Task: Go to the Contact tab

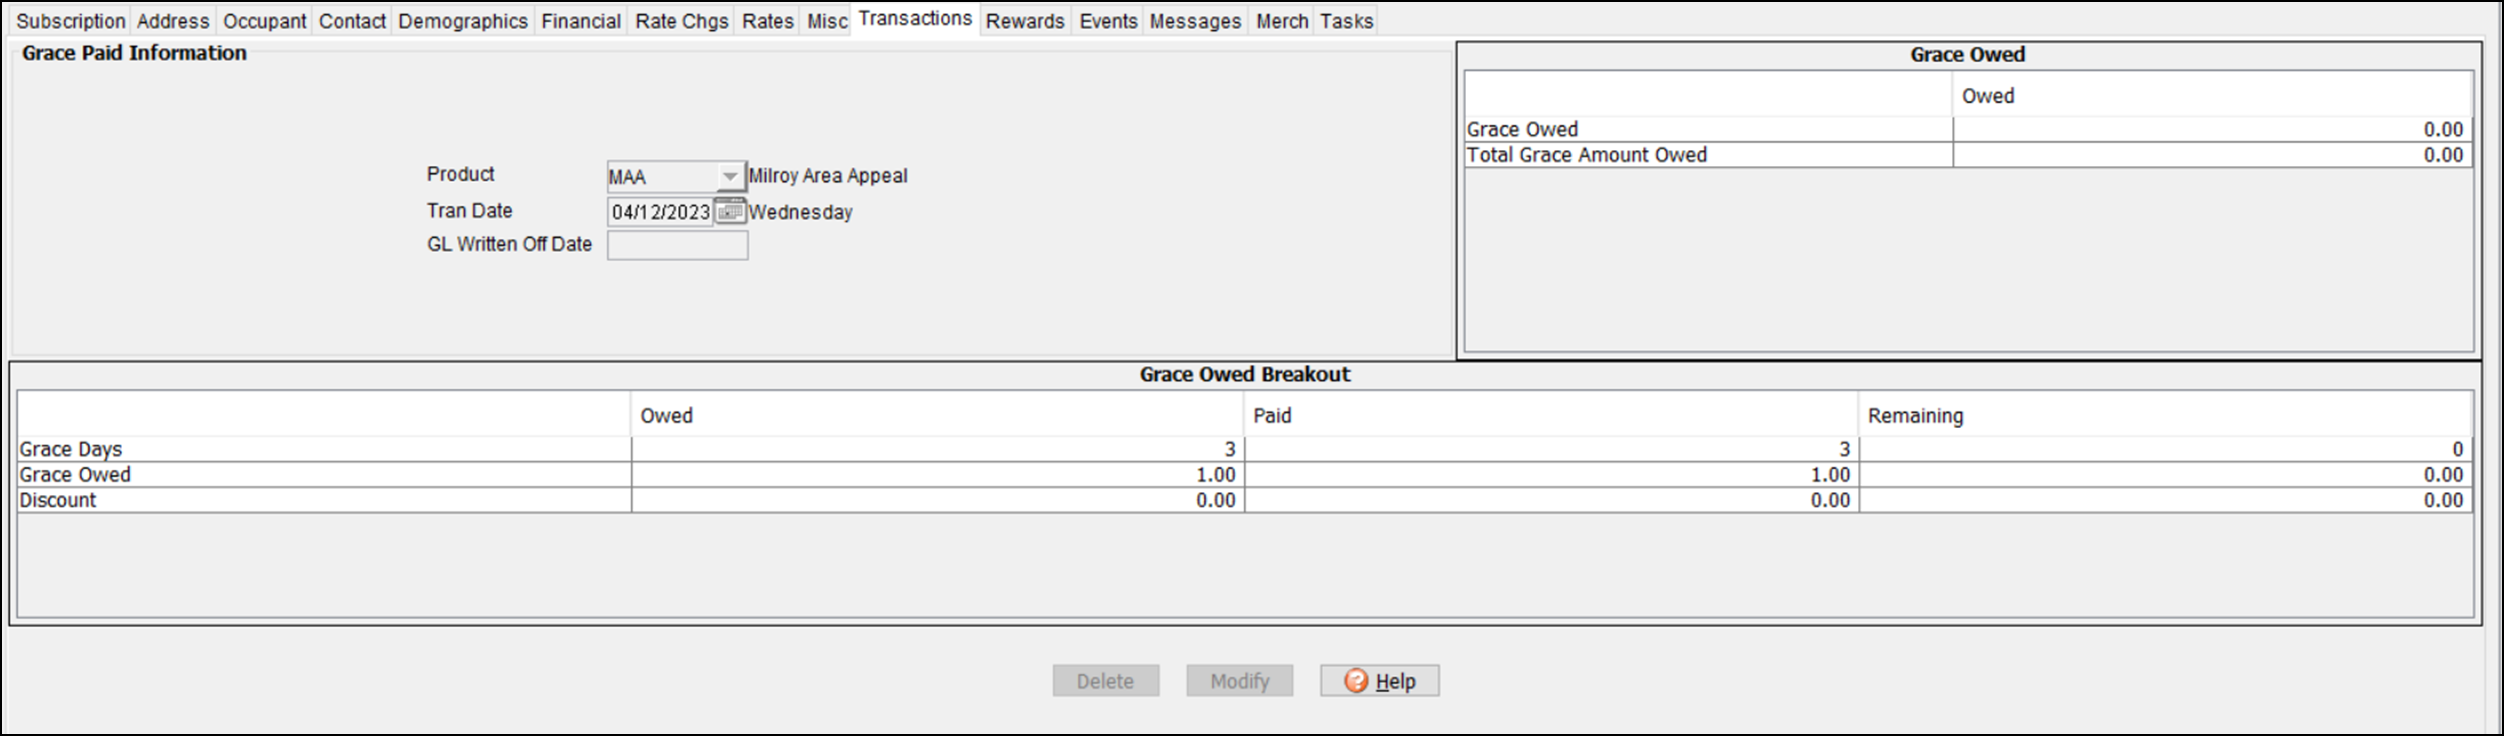Action: 352,21
